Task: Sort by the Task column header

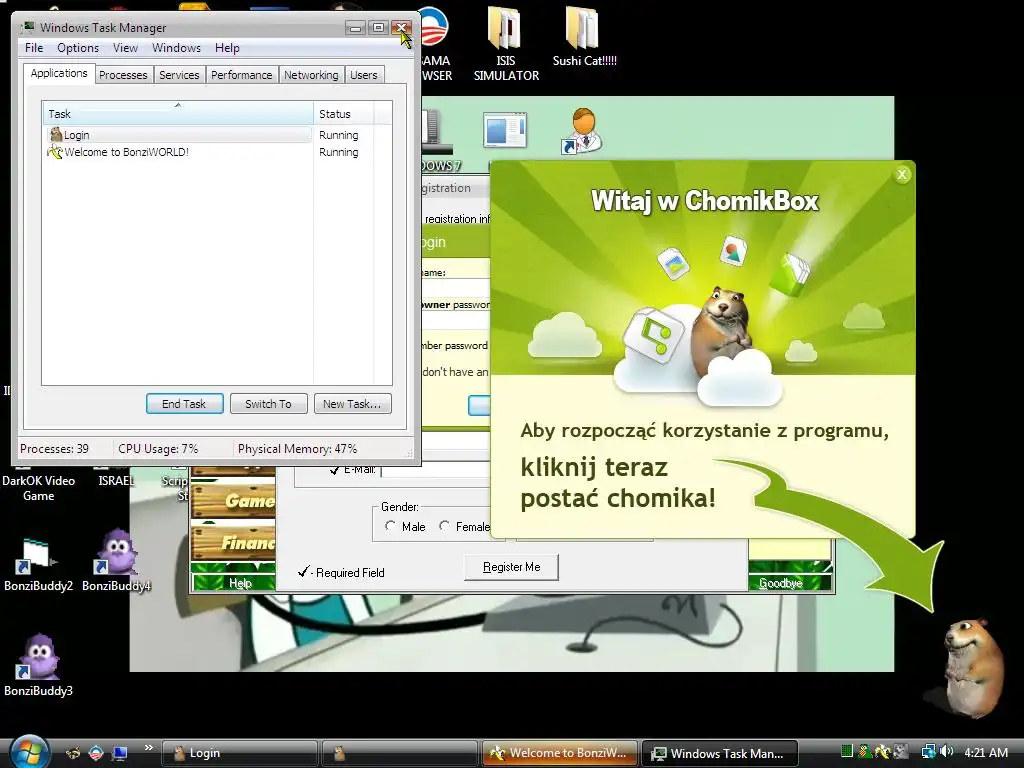Action: pyautogui.click(x=178, y=114)
